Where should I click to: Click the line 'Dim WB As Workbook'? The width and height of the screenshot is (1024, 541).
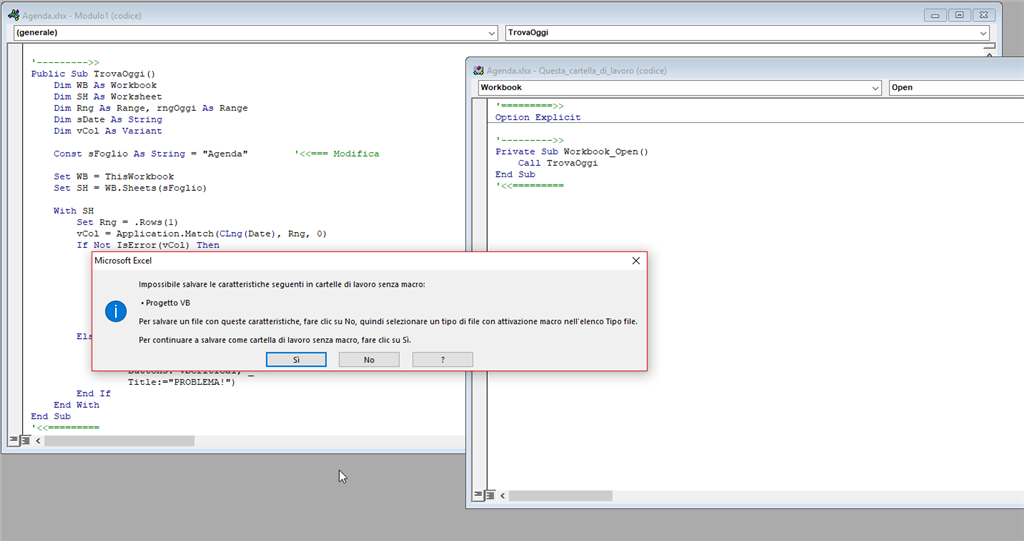105,85
